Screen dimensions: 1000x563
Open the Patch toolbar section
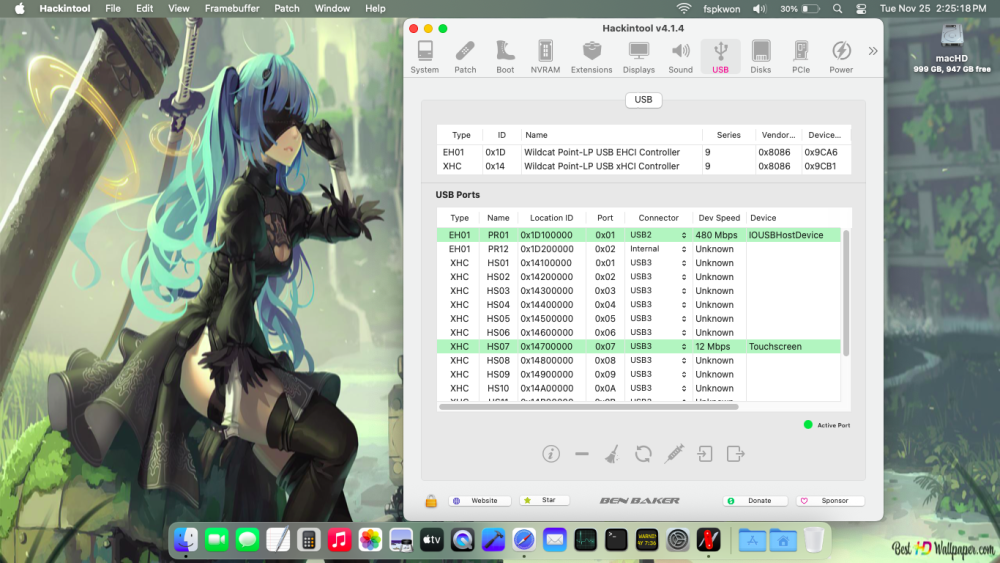click(x=465, y=57)
